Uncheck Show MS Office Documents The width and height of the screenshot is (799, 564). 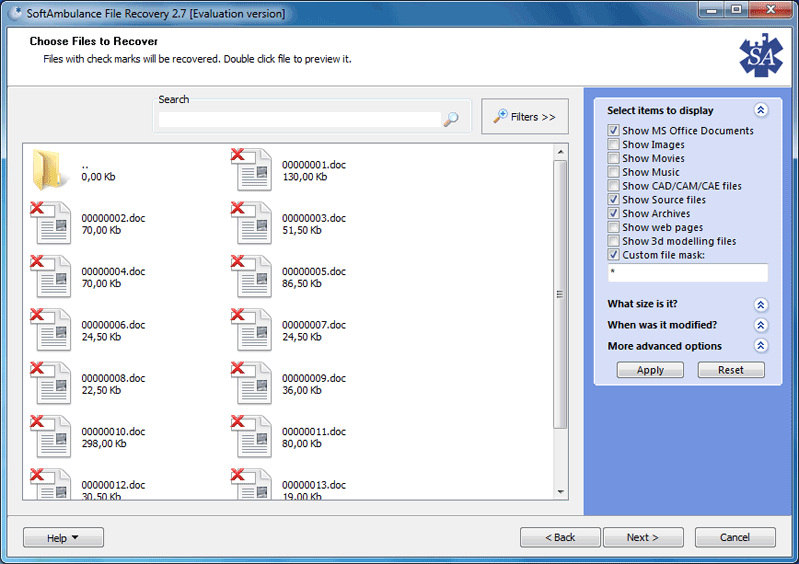pyautogui.click(x=613, y=131)
